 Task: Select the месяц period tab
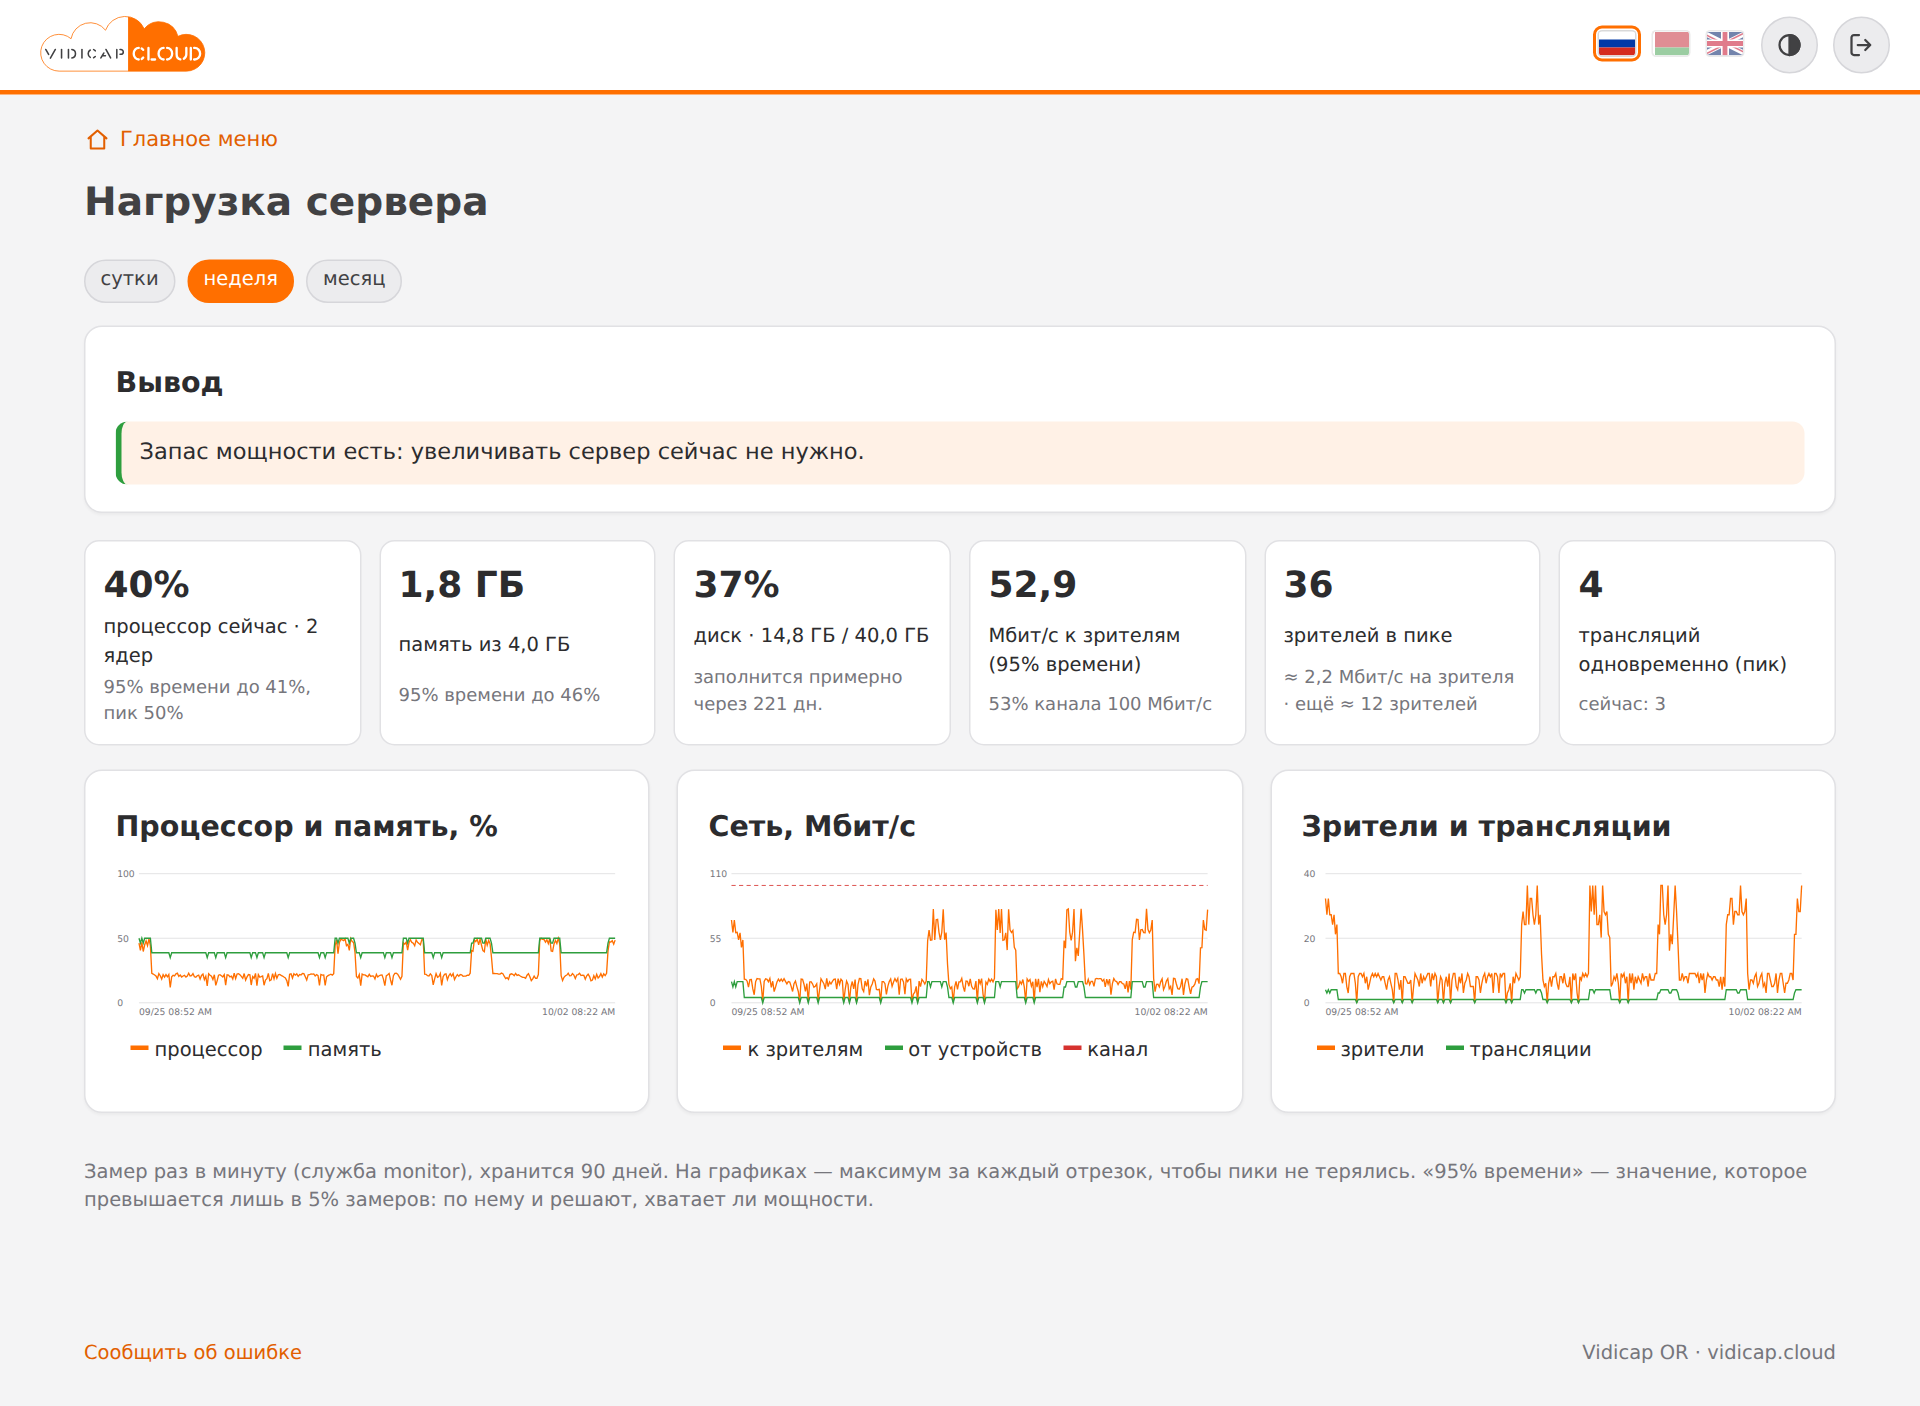click(x=354, y=280)
